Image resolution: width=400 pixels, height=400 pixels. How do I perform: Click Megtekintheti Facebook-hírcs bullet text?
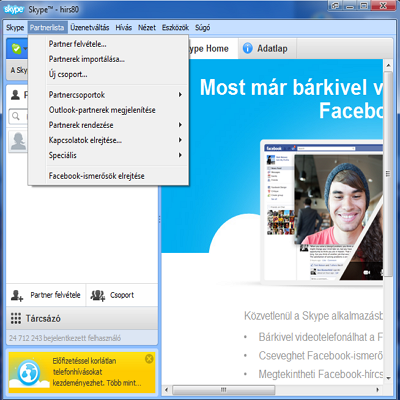[320, 374]
